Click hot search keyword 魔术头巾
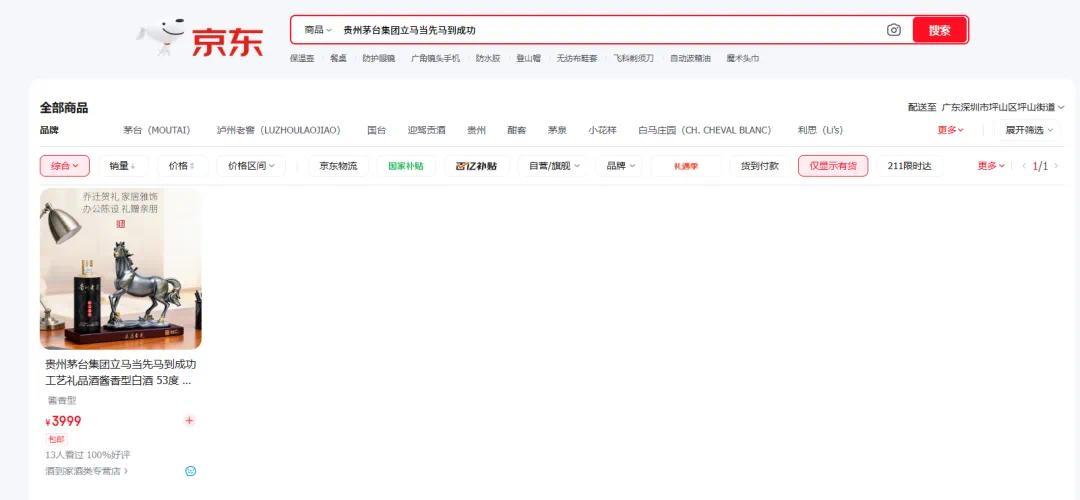1080x500 pixels. [742, 59]
